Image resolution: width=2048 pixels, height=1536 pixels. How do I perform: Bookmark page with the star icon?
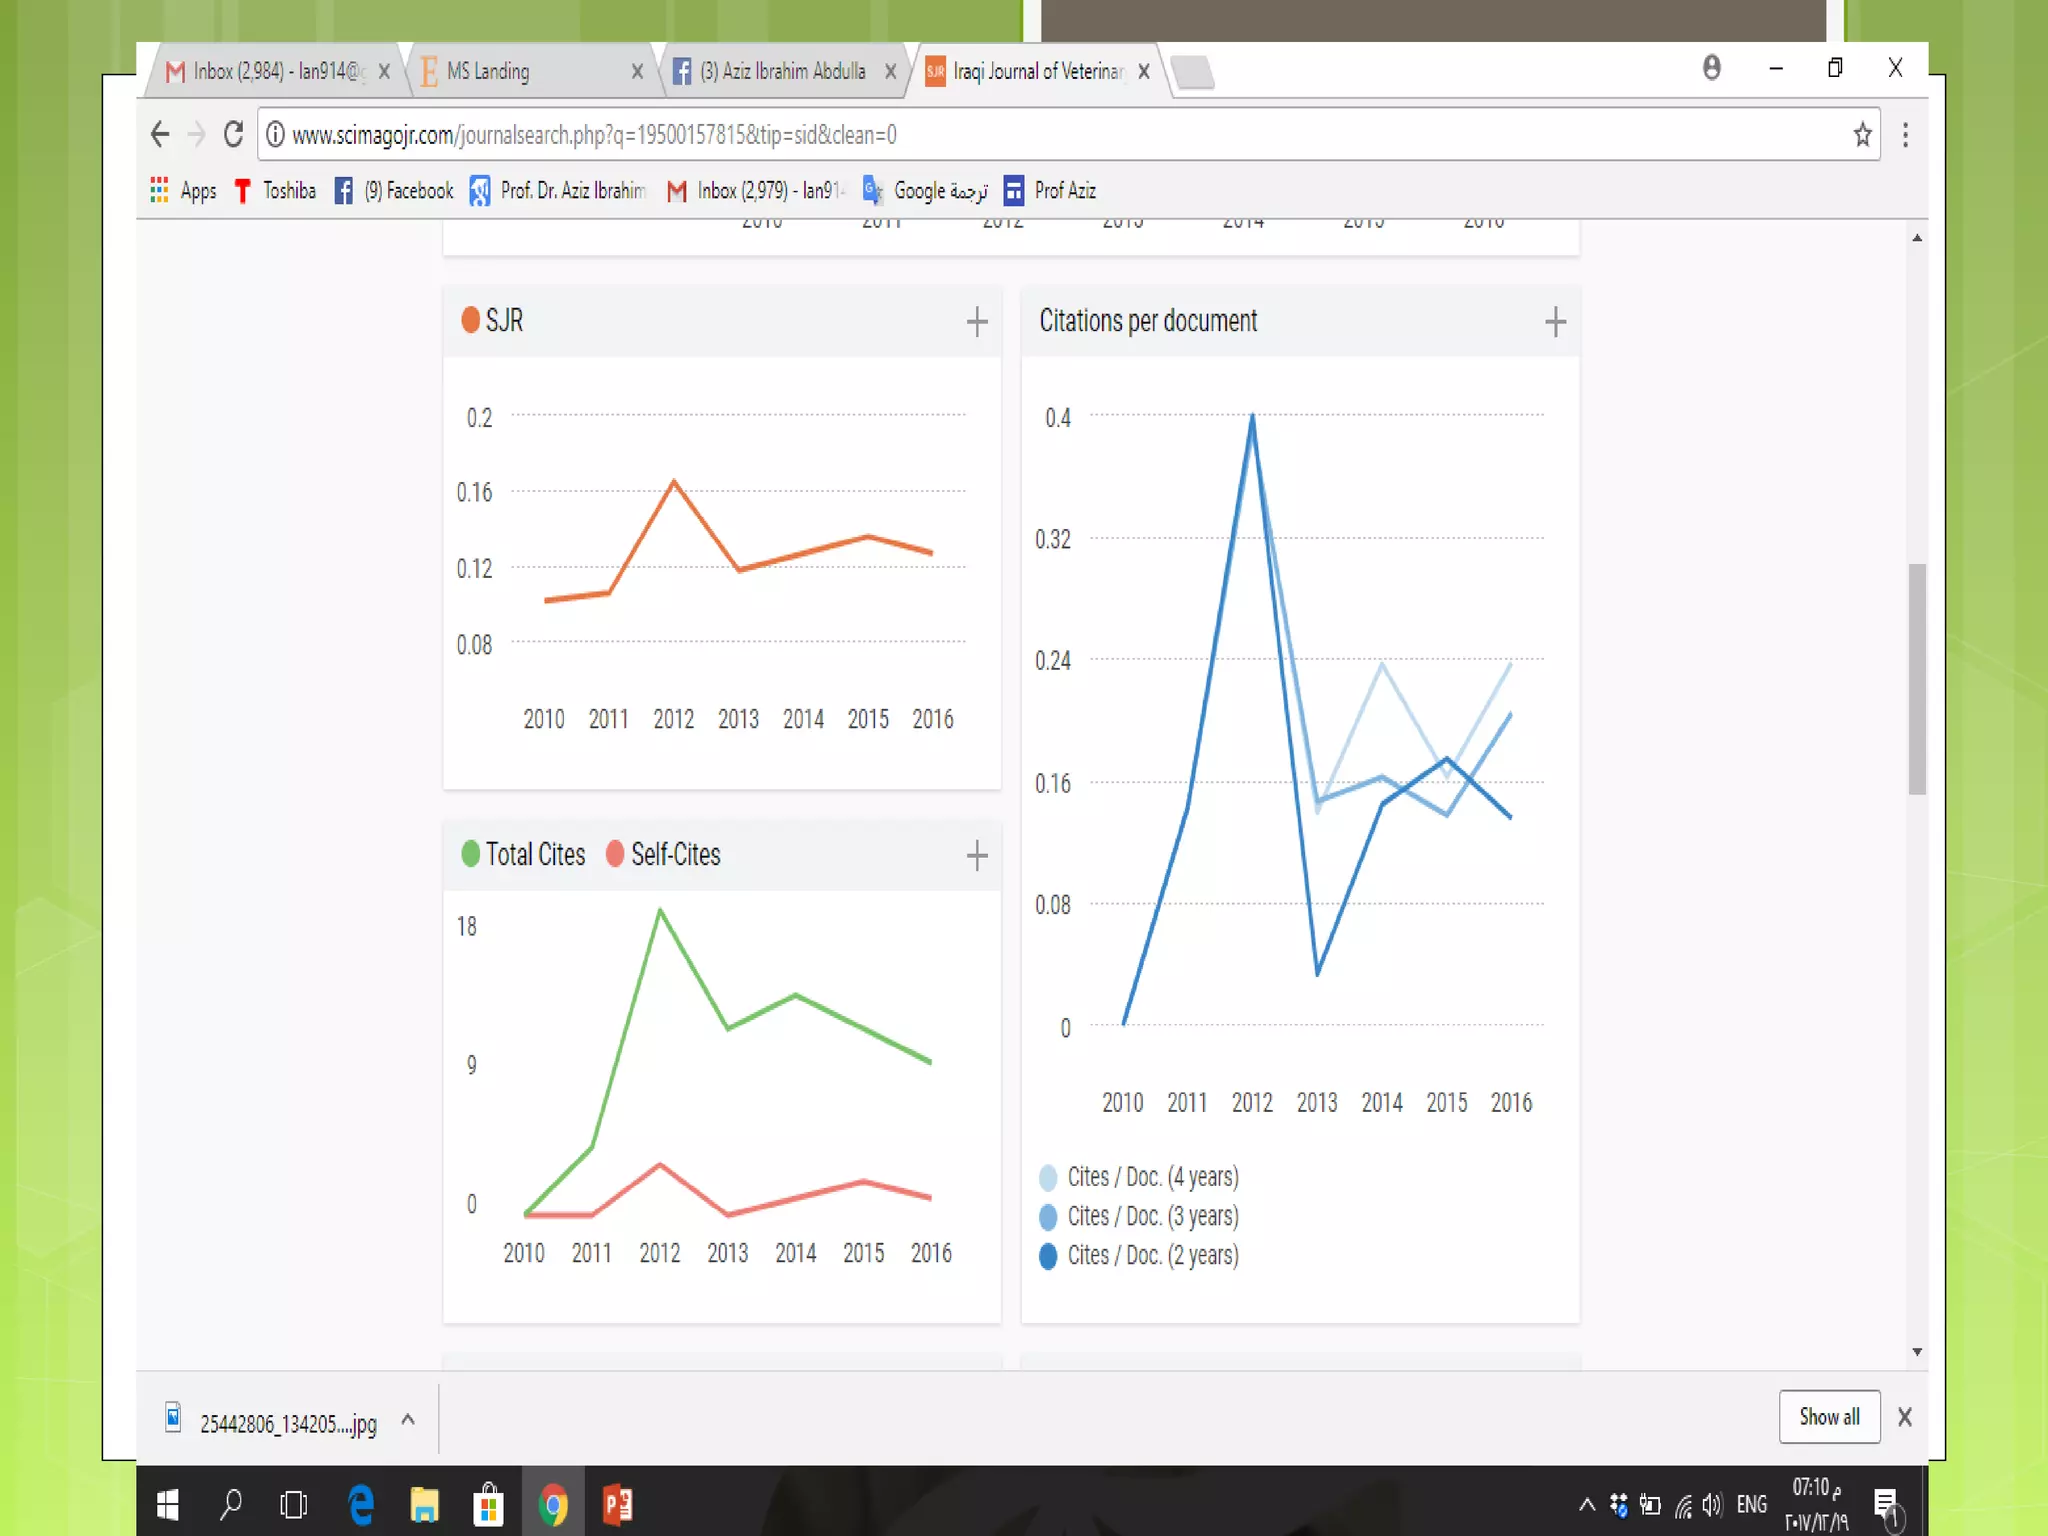[x=1862, y=135]
